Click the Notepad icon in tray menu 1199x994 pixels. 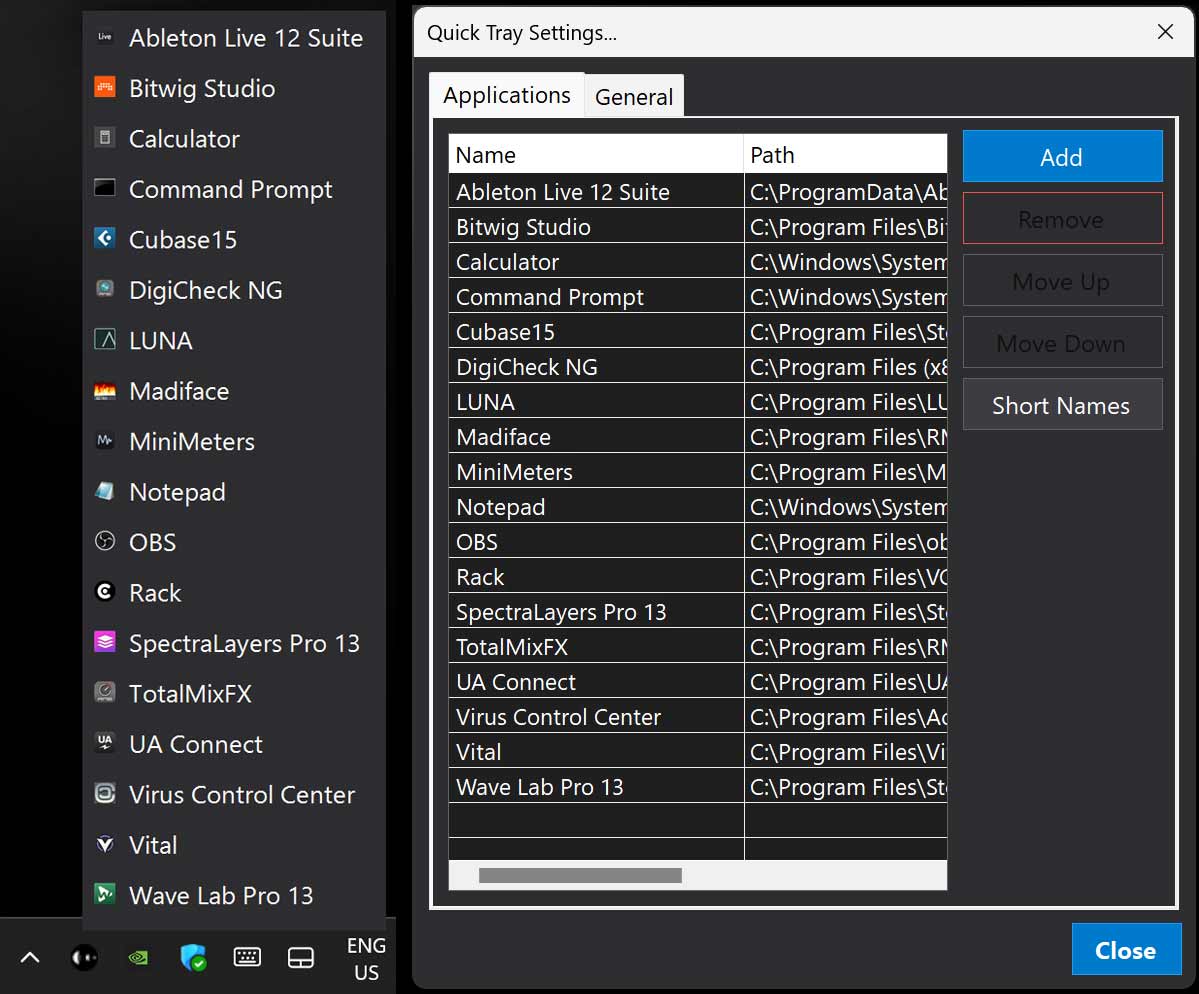105,491
